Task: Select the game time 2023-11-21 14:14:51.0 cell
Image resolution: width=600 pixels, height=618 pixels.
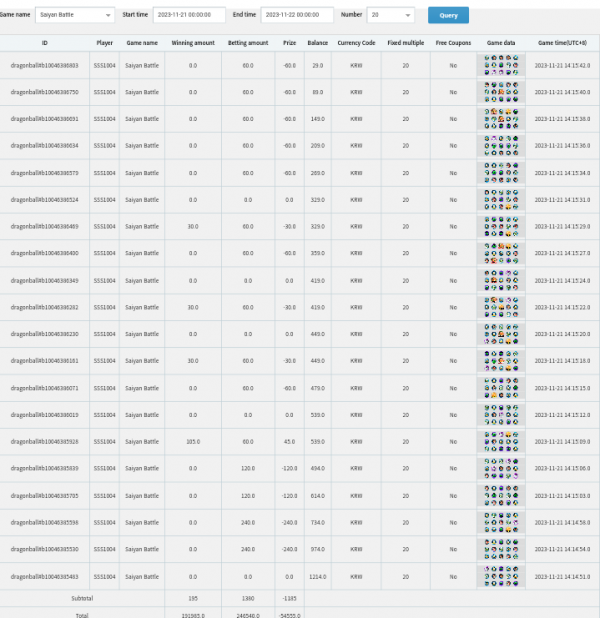Action: (x=562, y=577)
